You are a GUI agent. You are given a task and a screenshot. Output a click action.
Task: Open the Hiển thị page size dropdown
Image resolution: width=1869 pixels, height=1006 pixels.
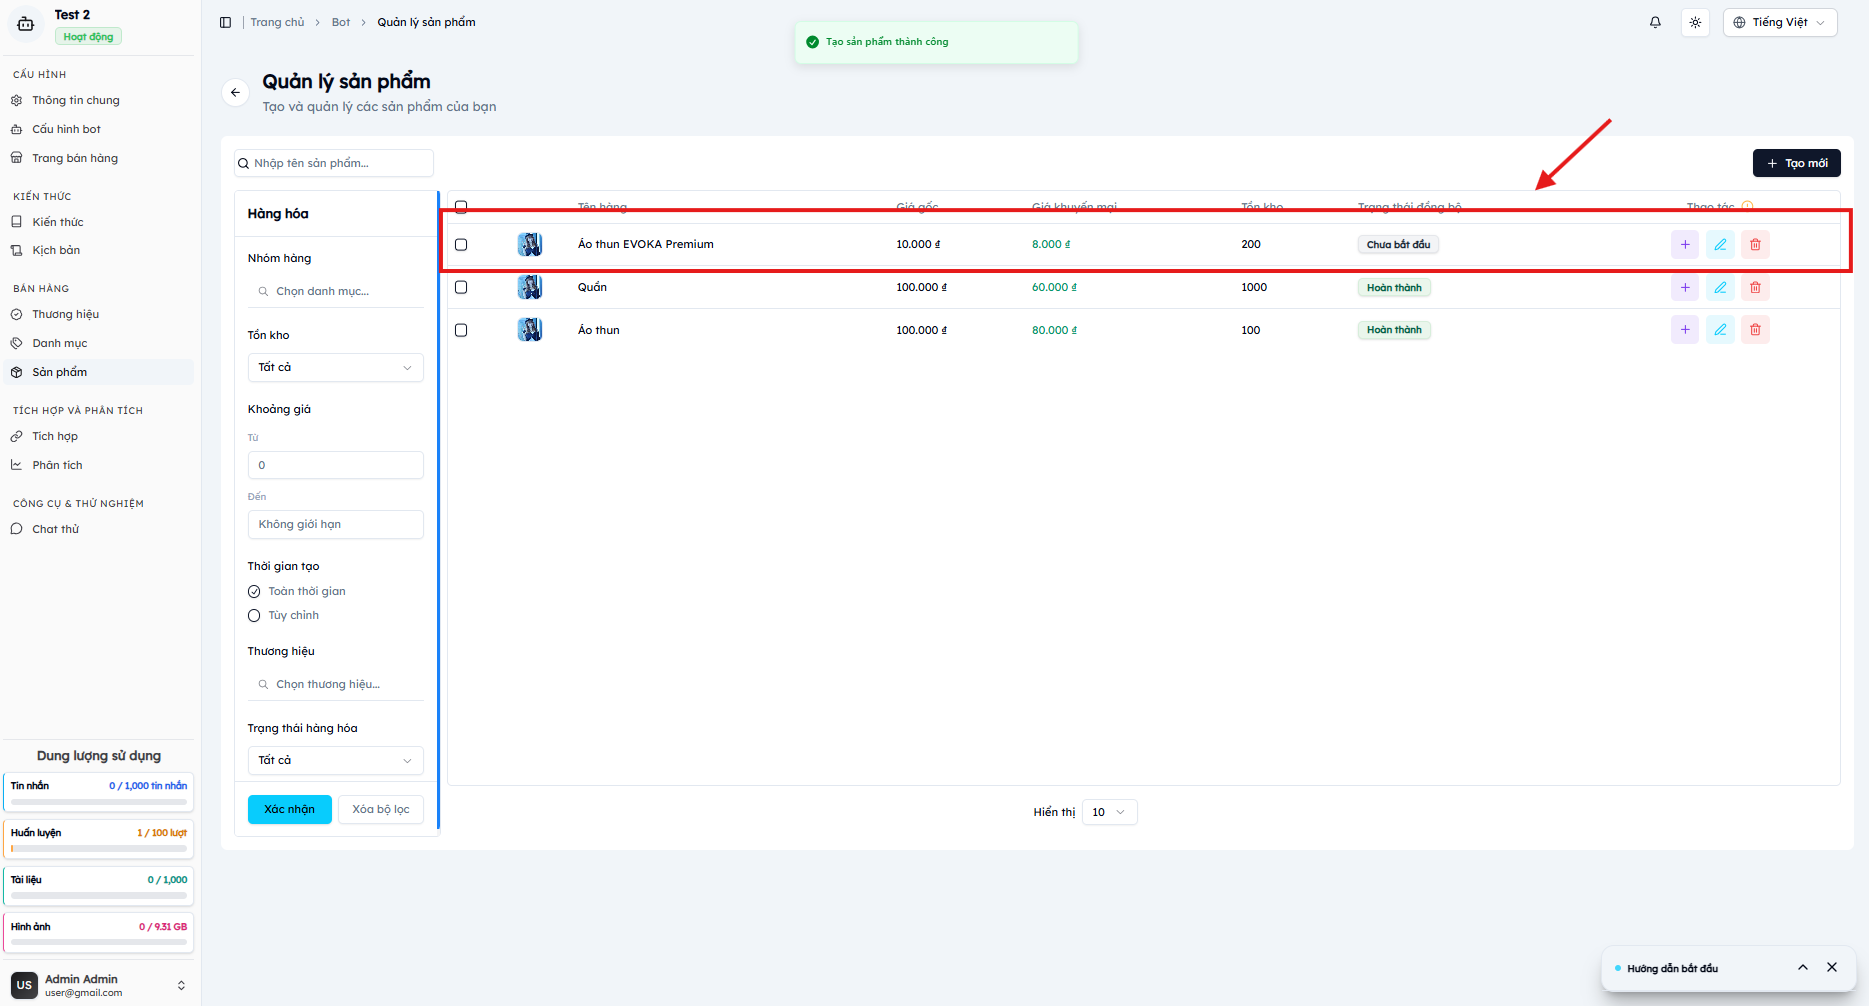click(1109, 812)
